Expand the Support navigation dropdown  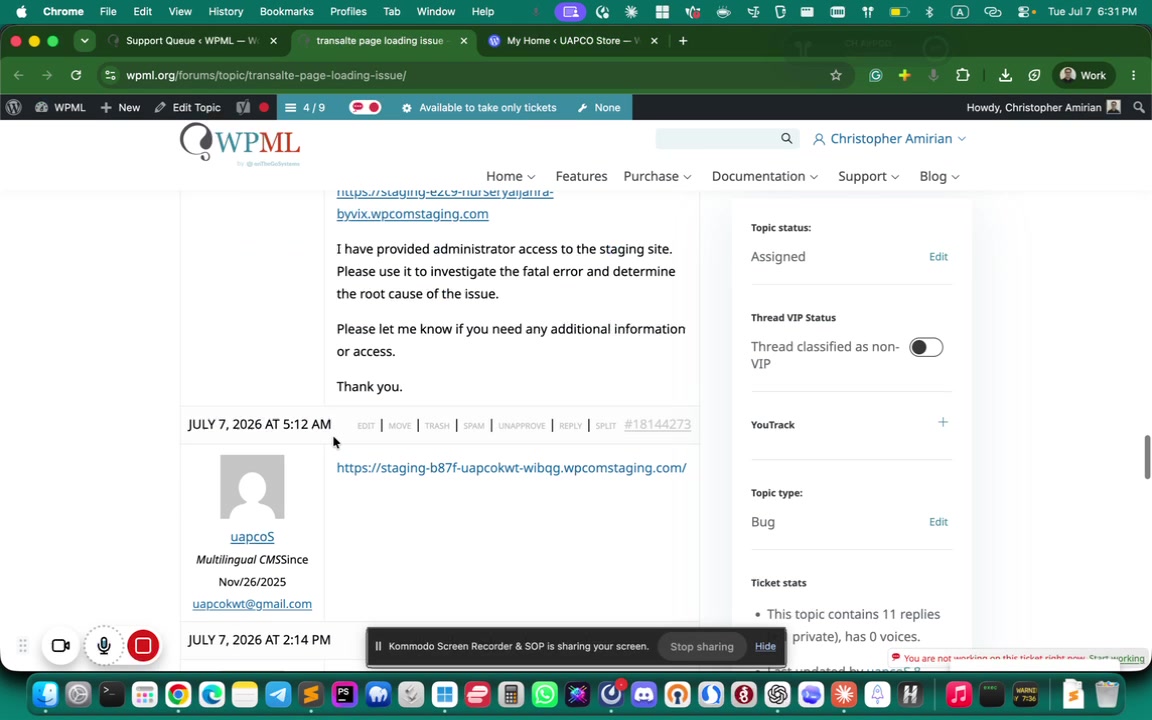pyautogui.click(x=868, y=176)
